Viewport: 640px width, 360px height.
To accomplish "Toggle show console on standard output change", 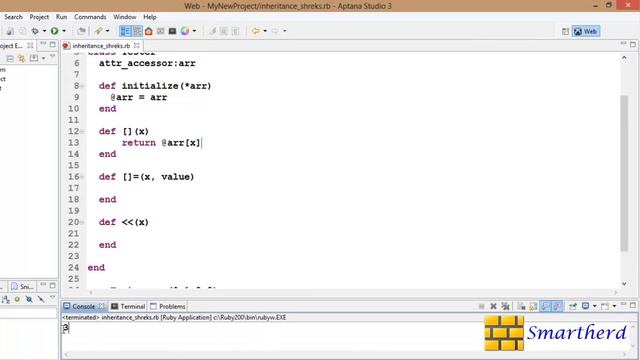I will [x=545, y=306].
